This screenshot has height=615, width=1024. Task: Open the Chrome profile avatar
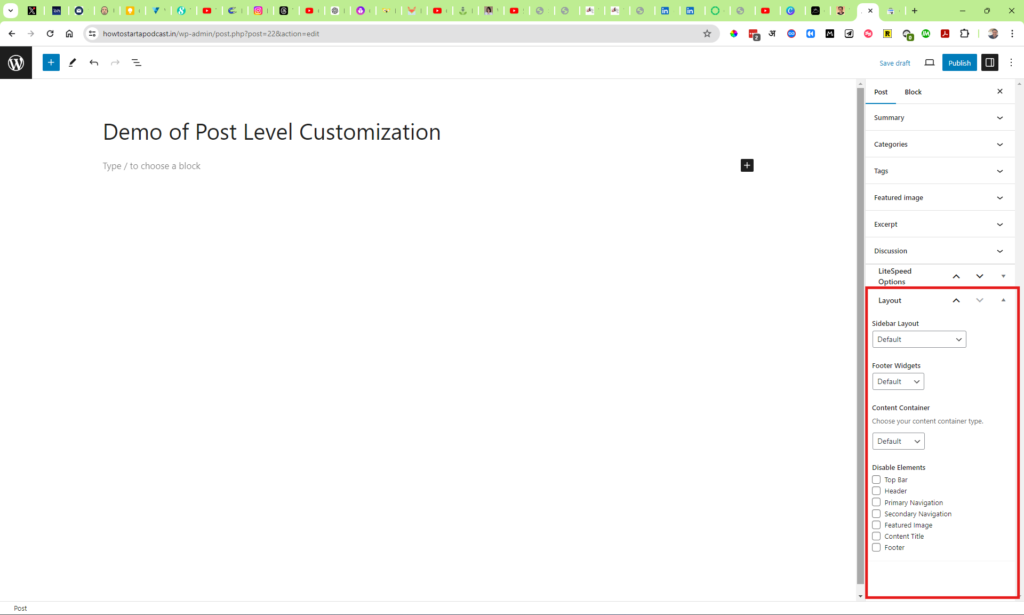pos(993,33)
